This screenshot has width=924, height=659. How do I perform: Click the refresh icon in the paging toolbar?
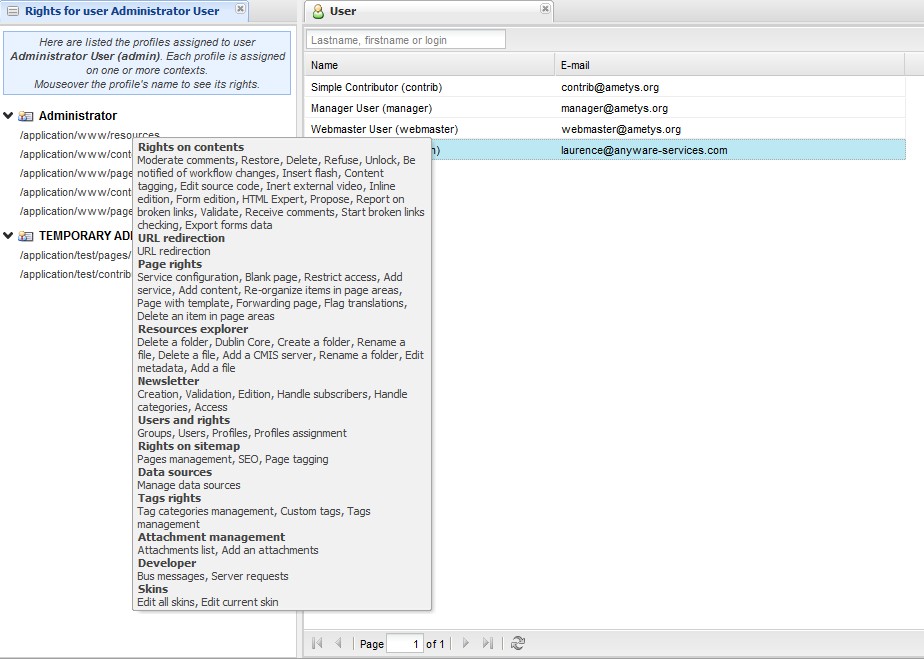(517, 644)
